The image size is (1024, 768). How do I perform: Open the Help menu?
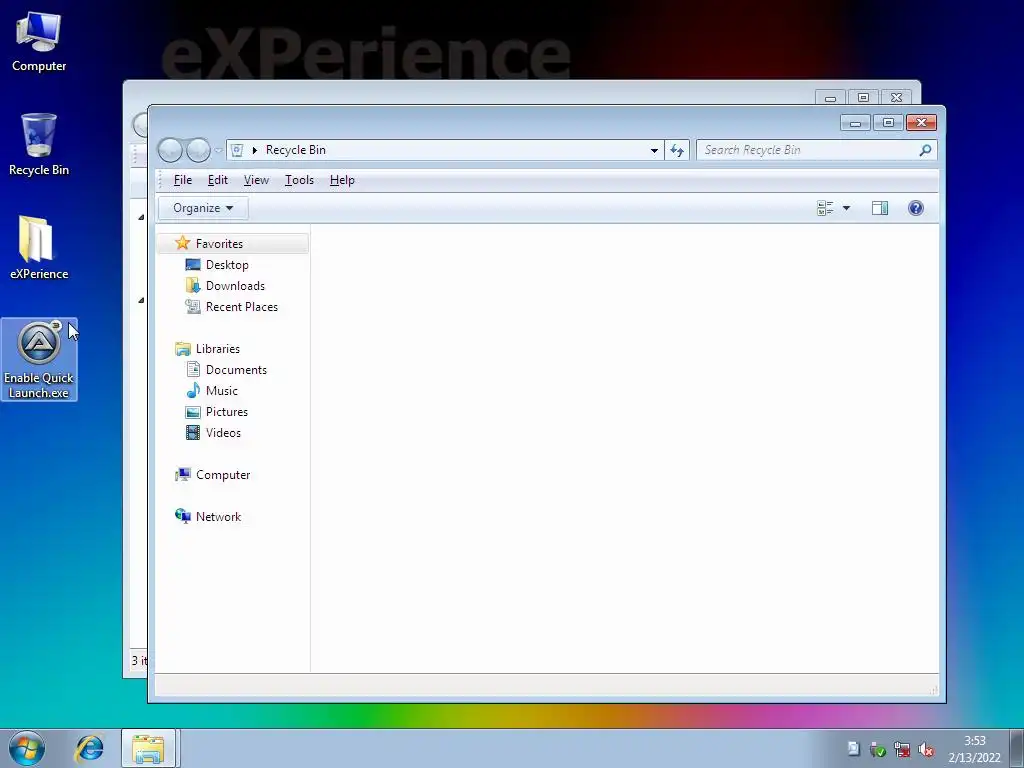tap(342, 180)
